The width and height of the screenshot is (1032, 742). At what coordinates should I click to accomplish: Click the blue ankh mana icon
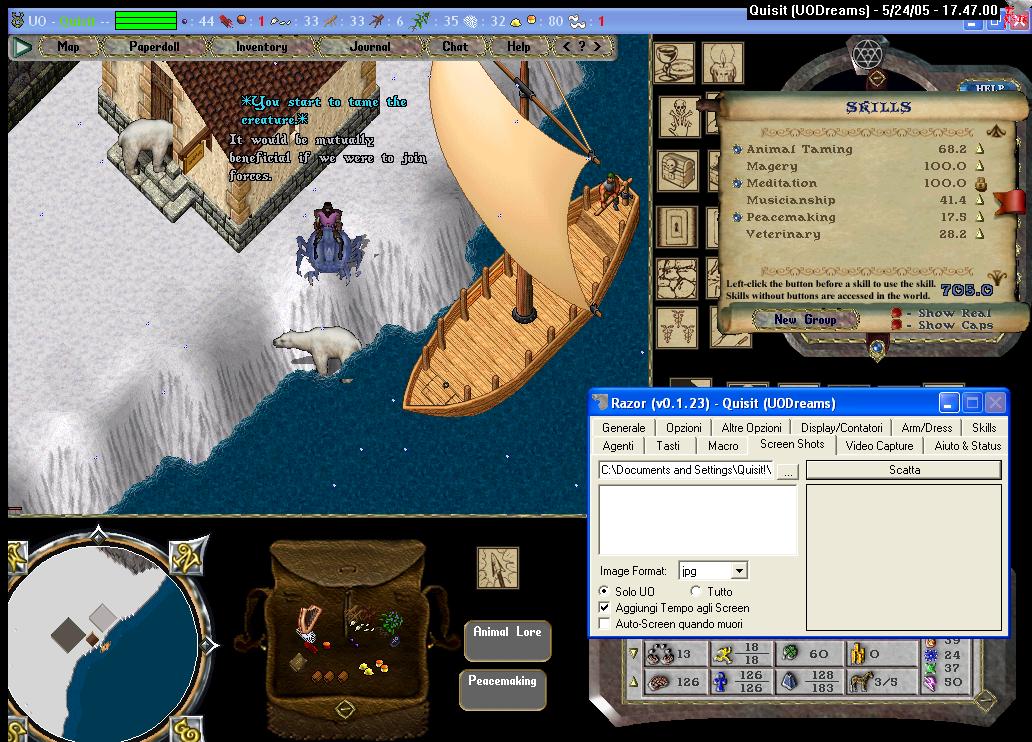pos(721,682)
